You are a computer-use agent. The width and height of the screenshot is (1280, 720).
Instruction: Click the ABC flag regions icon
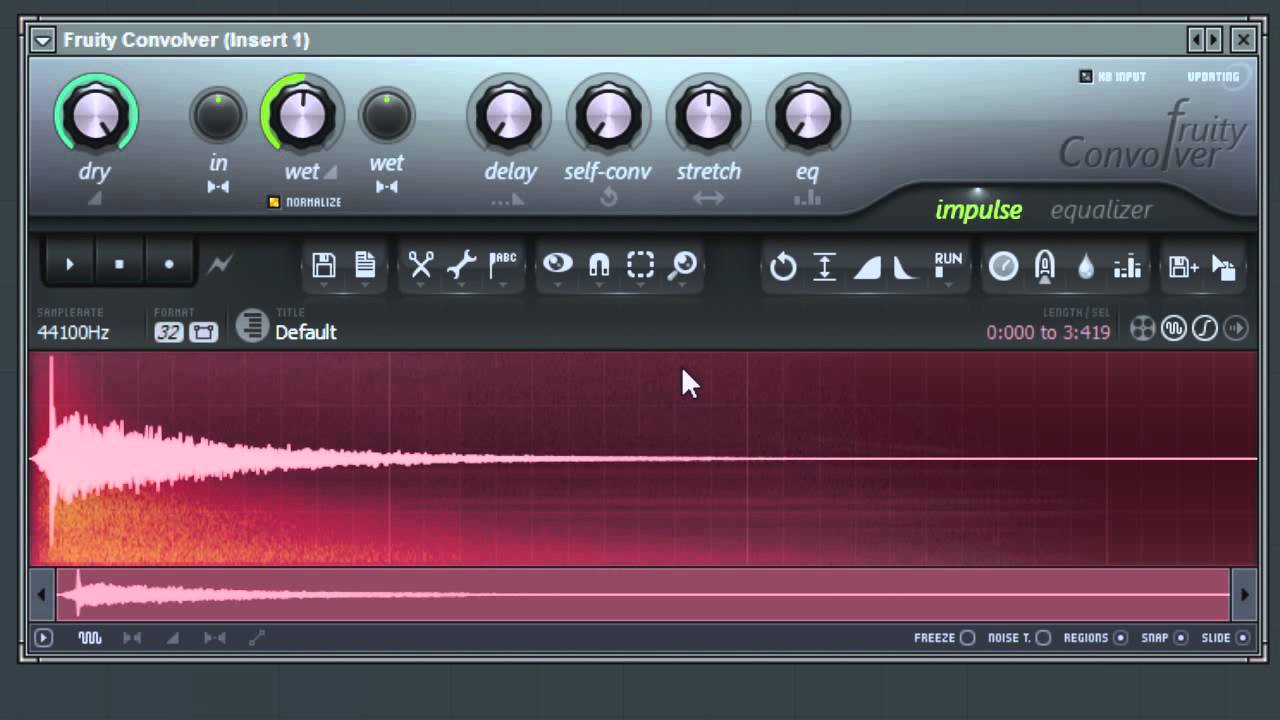(502, 264)
